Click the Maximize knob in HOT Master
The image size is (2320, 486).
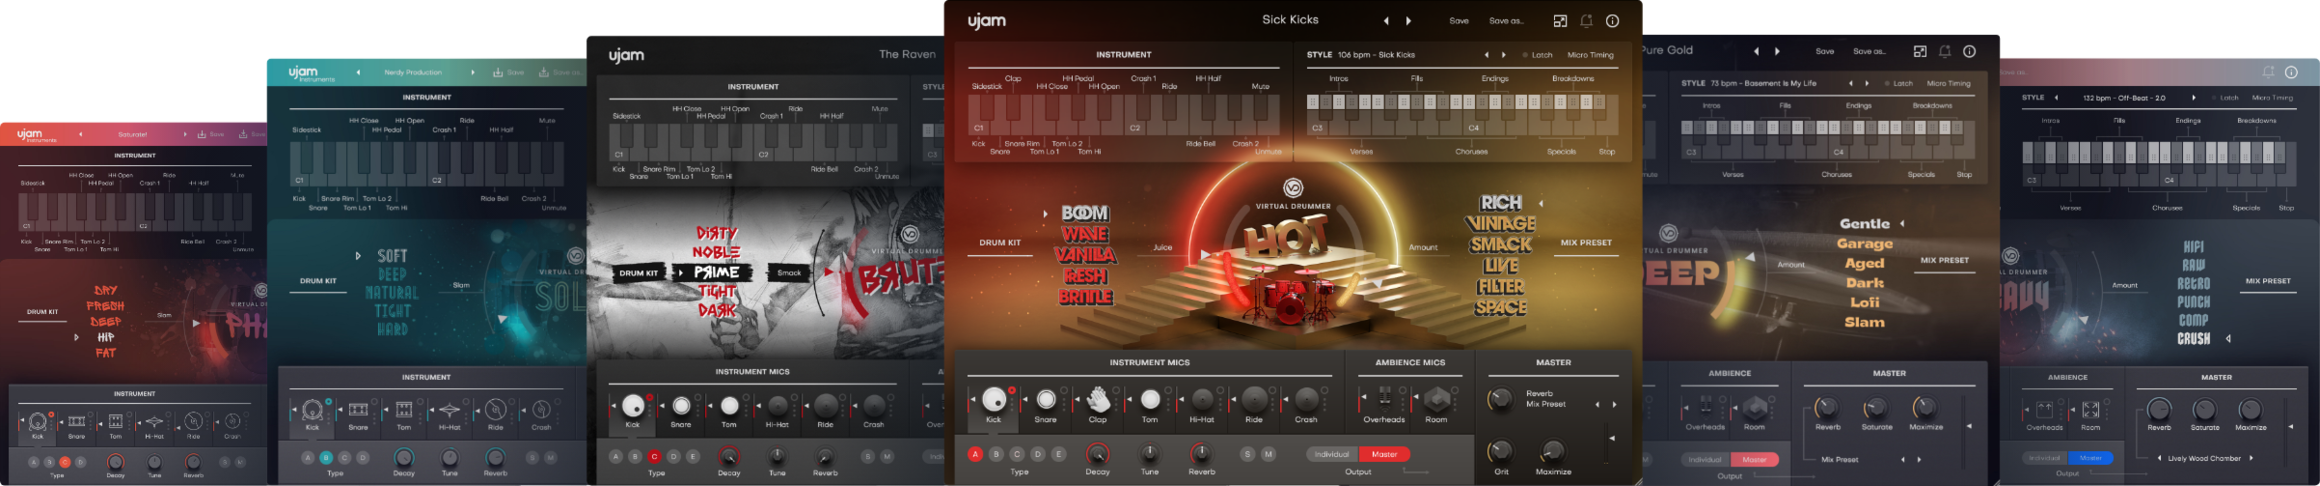[x=1553, y=451]
